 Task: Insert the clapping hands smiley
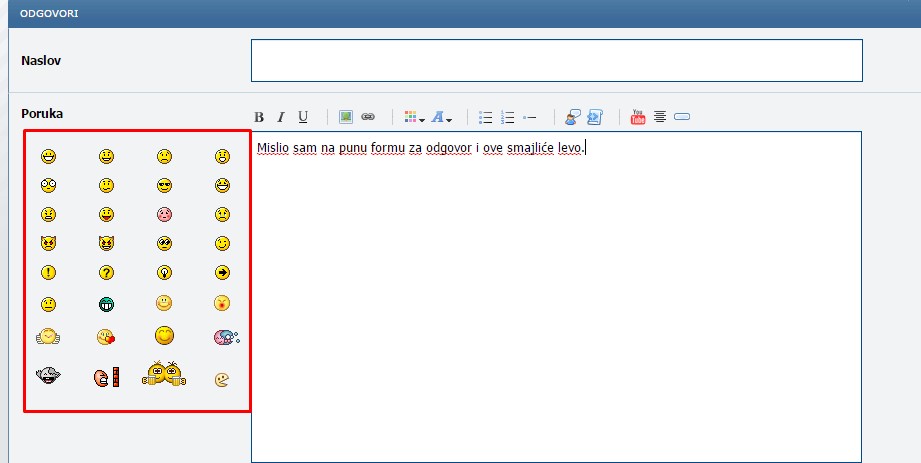click(48, 337)
